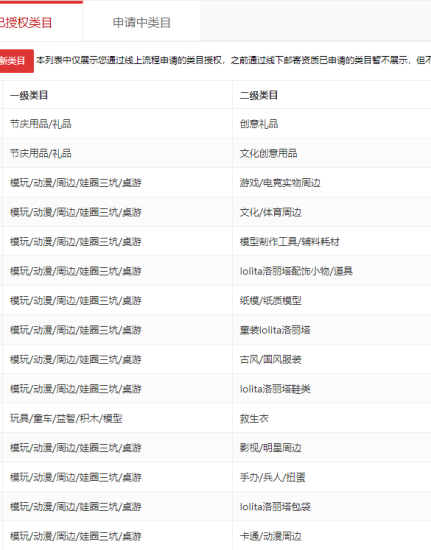This screenshot has height=550, width=431.
Task: Select the 一级类目 column header
Action: 29,95
